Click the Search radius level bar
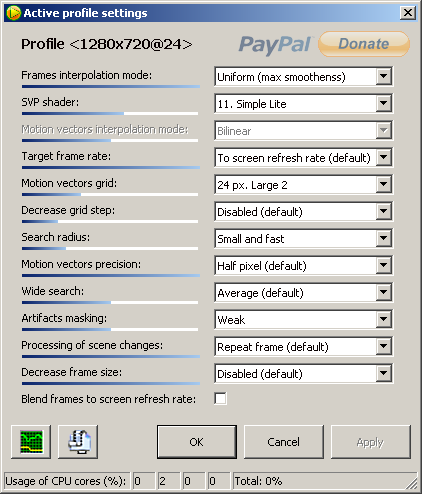The image size is (422, 494). 110,248
